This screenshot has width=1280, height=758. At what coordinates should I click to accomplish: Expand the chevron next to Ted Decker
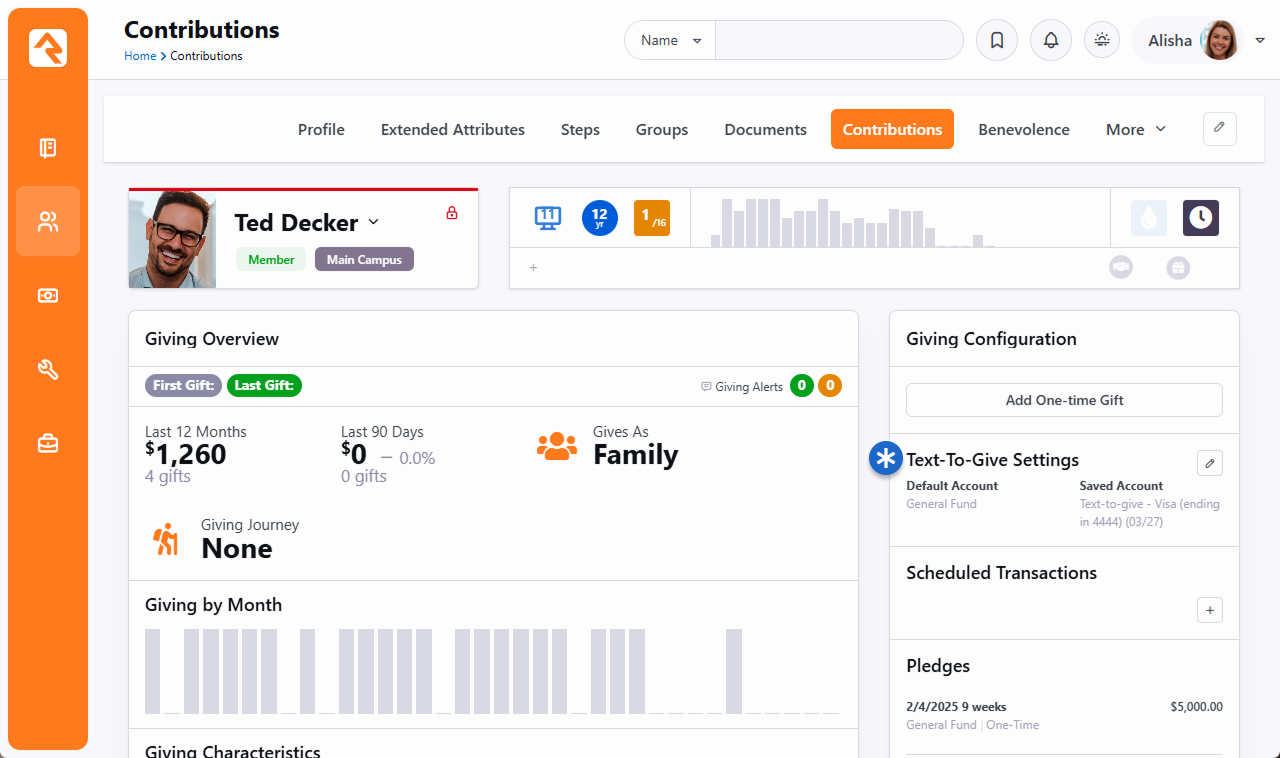374,222
